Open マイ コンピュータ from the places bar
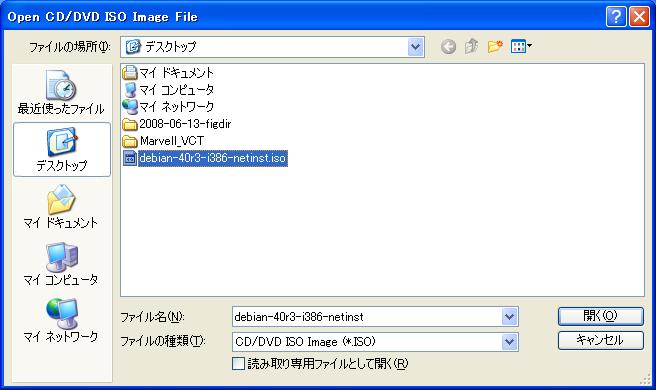The width and height of the screenshot is (656, 390). click(x=61, y=264)
